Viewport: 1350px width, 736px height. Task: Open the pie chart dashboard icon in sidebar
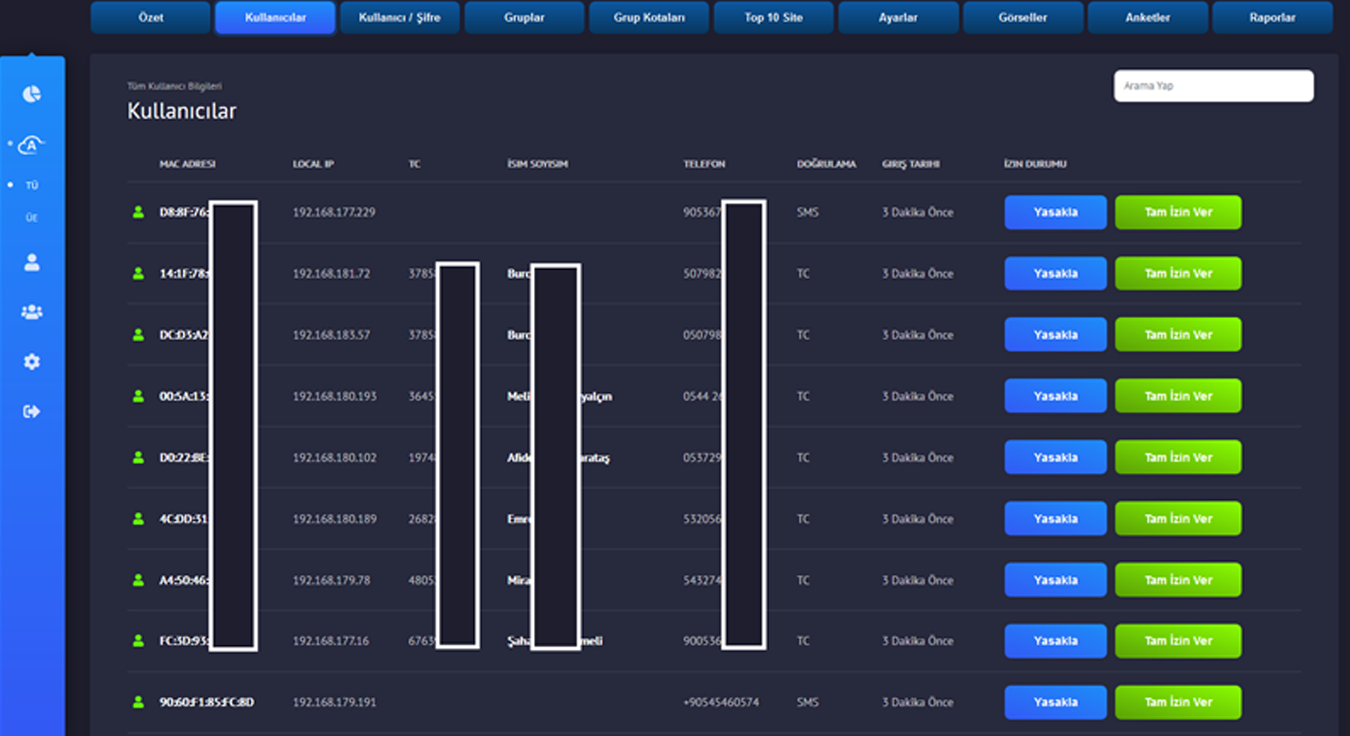tap(32, 94)
